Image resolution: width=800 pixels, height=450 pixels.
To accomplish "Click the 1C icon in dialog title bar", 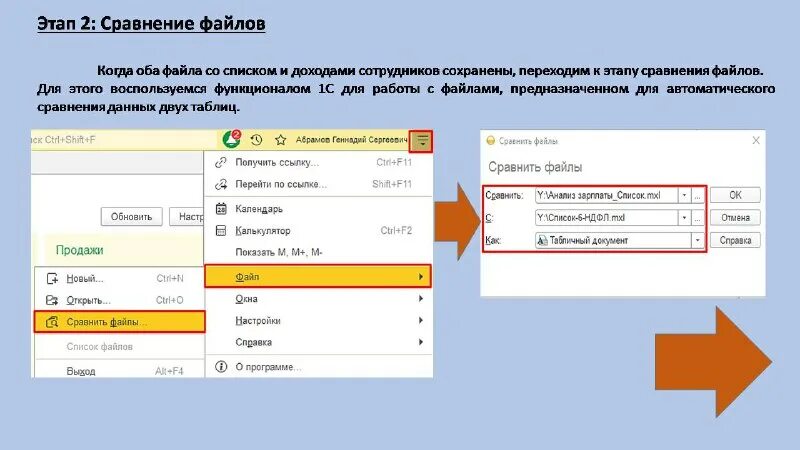I will tap(490, 140).
